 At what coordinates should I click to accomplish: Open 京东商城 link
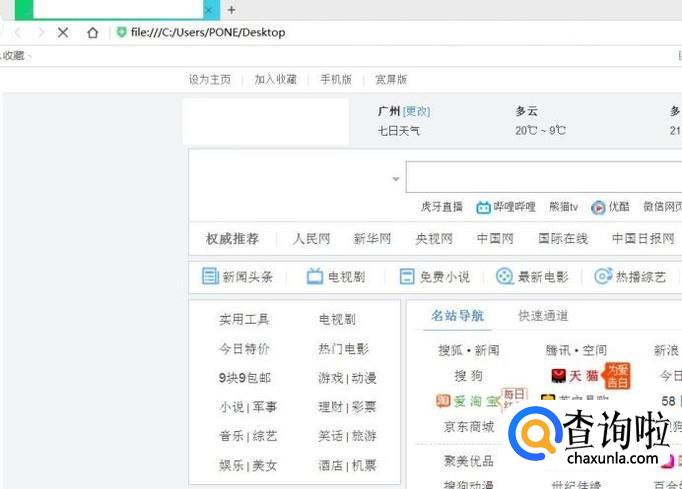coord(469,427)
